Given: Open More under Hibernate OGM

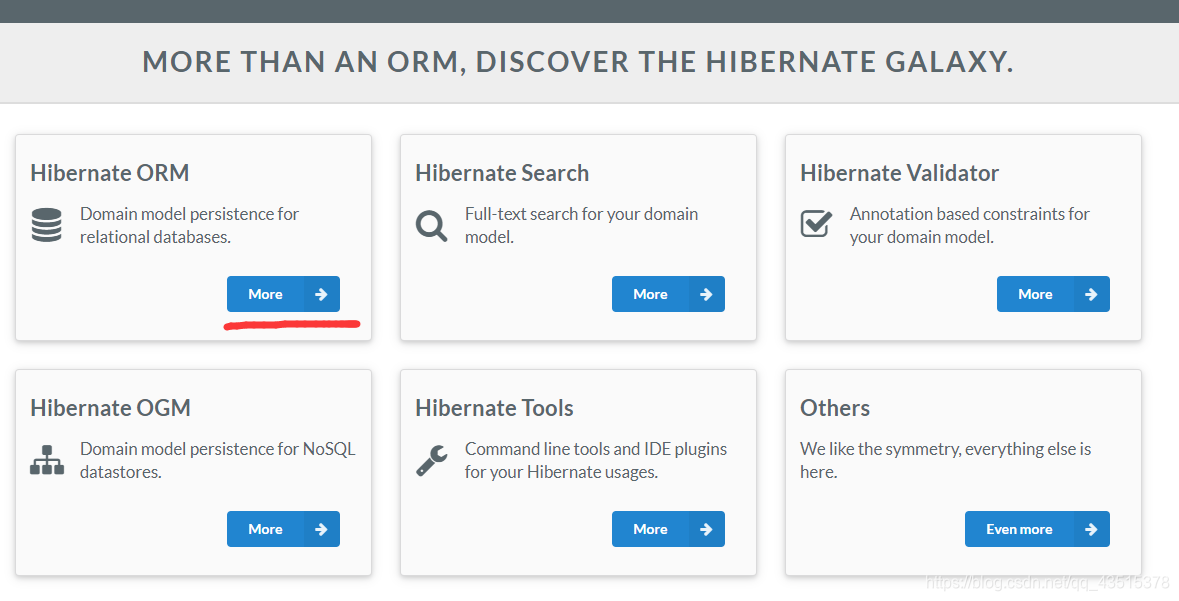Looking at the screenshot, I should pyautogui.click(x=283, y=529).
